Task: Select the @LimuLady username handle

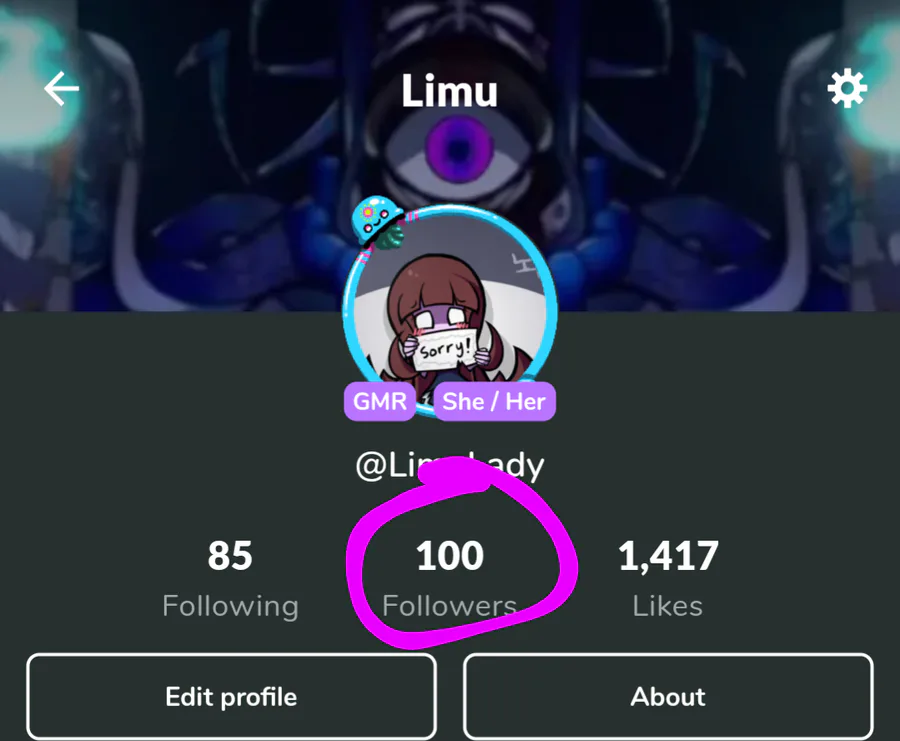Action: [450, 466]
